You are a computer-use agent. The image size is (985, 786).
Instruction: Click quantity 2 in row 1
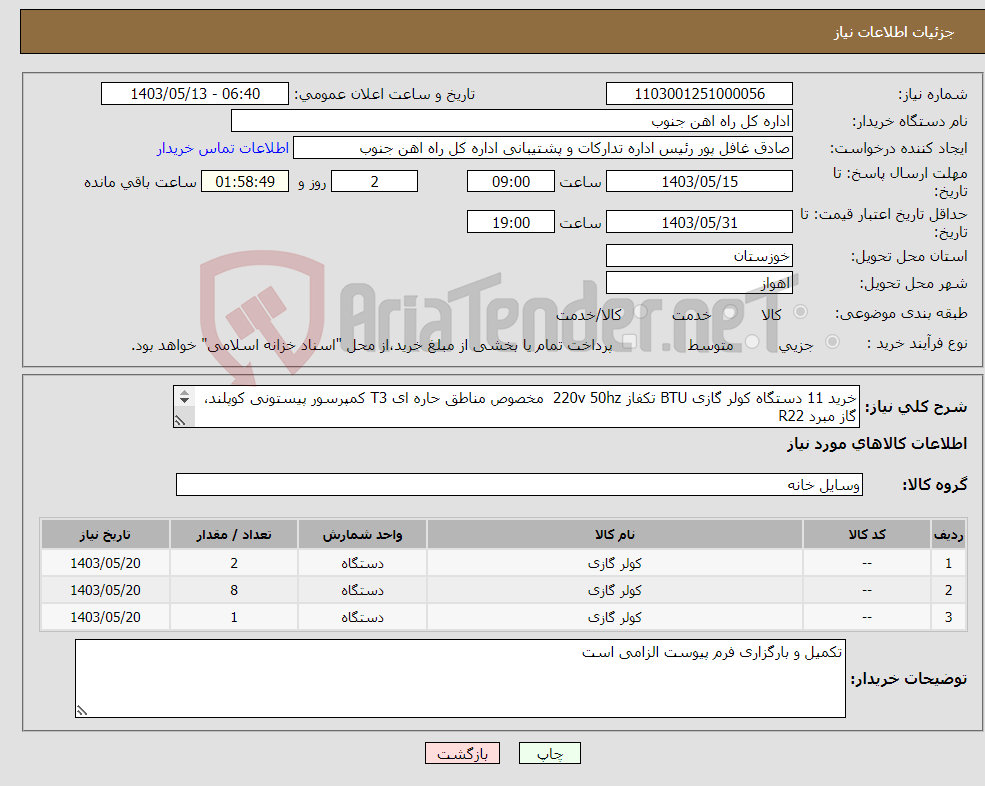[234, 563]
